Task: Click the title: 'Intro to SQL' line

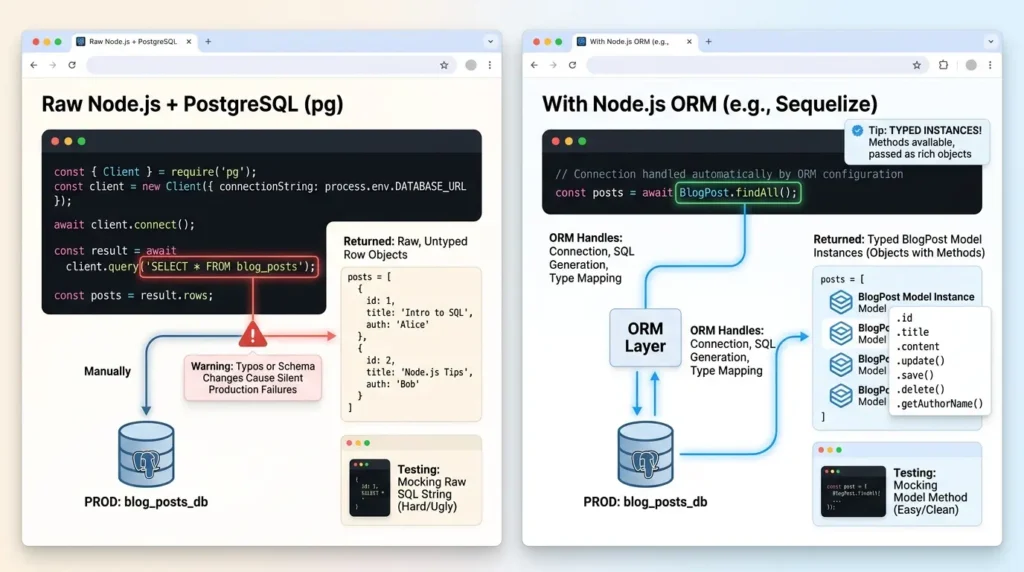Action: pyautogui.click(x=419, y=313)
